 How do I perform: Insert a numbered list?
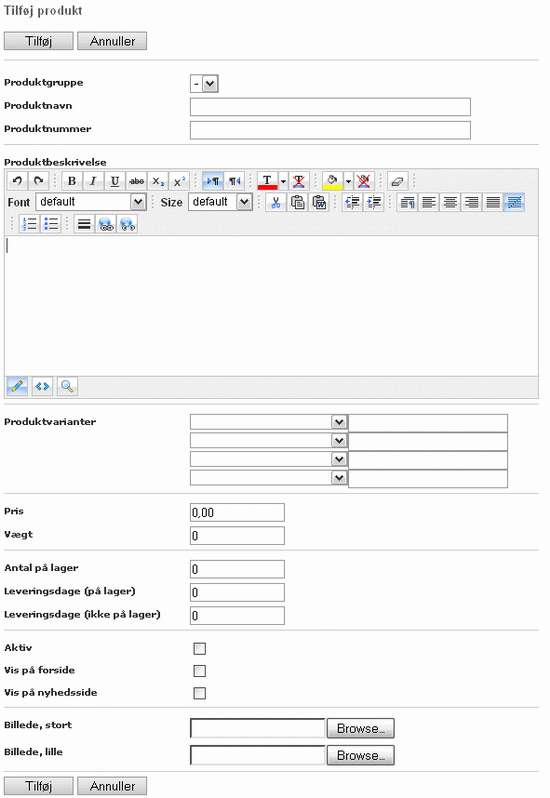click(x=30, y=223)
